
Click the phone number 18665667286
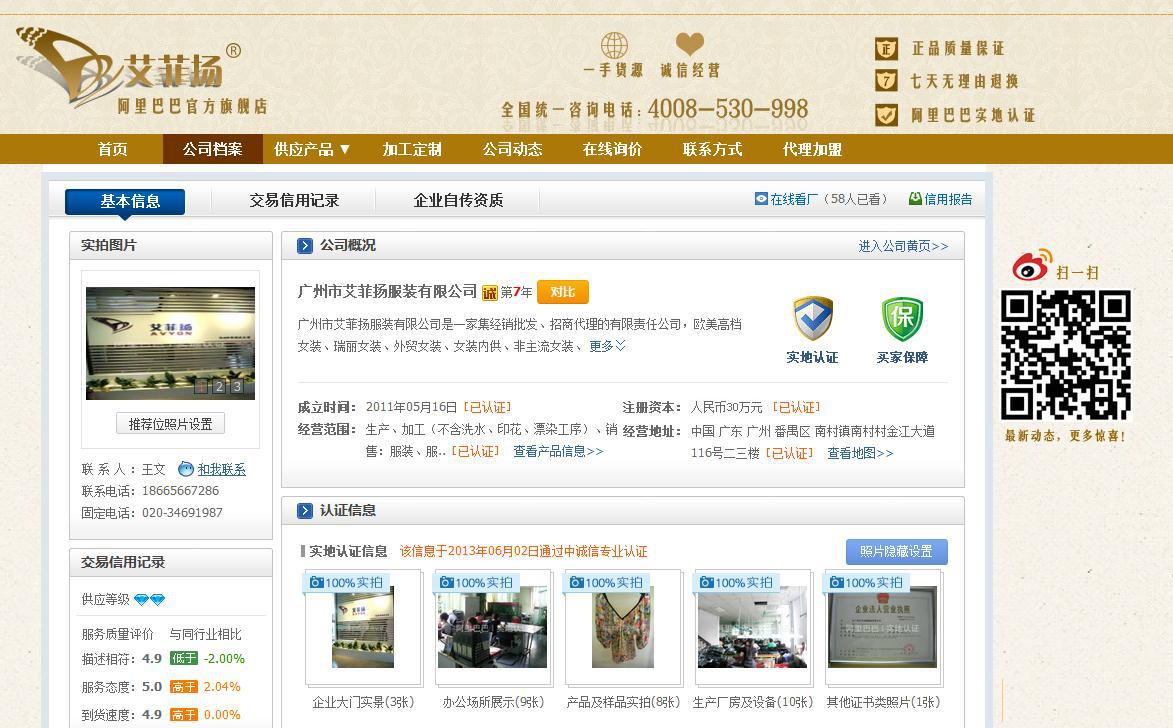pos(180,491)
